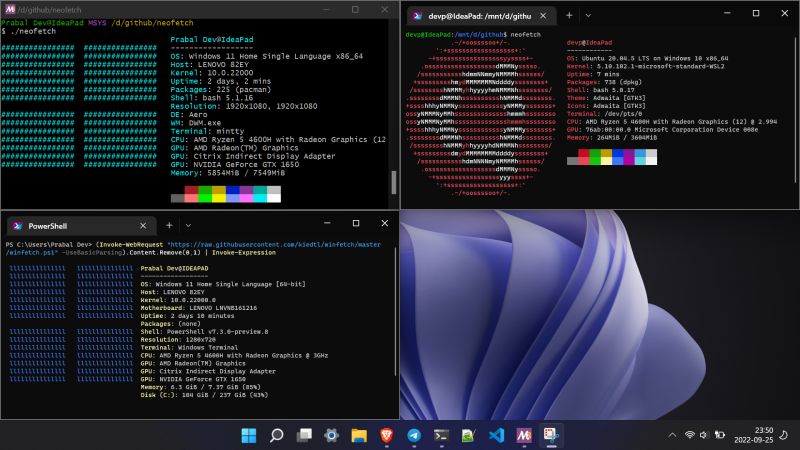Viewport: 800px width, 450px height.
Task: Add new tab in PowerShell window
Action: [169, 225]
